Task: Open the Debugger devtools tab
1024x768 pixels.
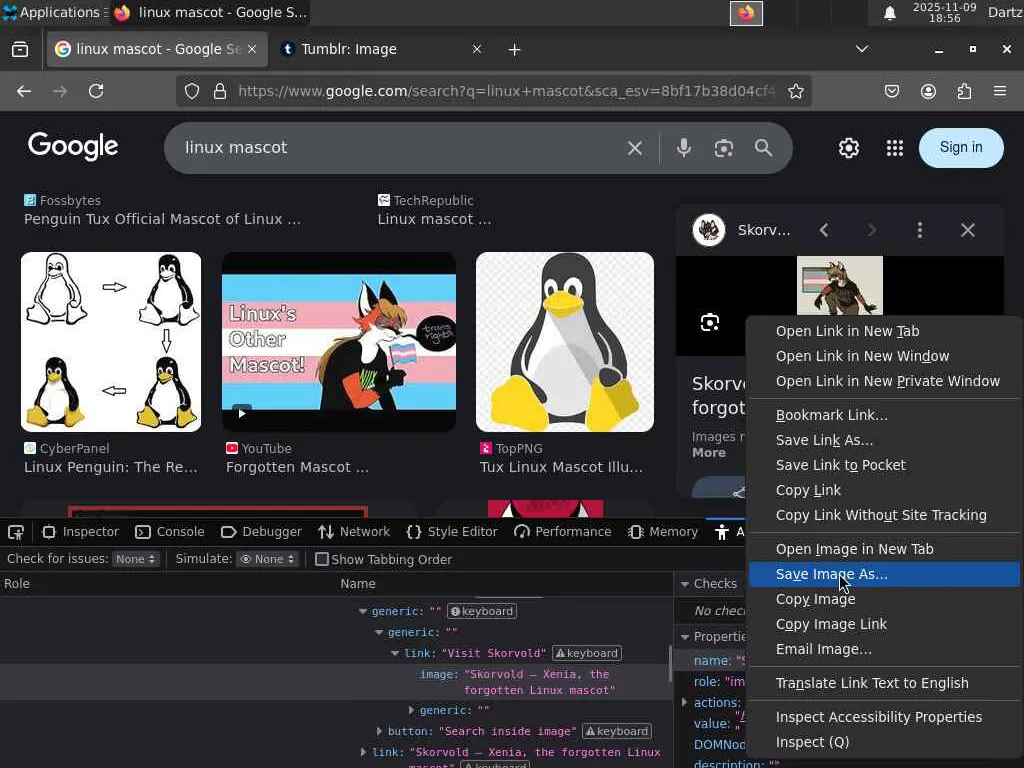Action: [x=261, y=532]
